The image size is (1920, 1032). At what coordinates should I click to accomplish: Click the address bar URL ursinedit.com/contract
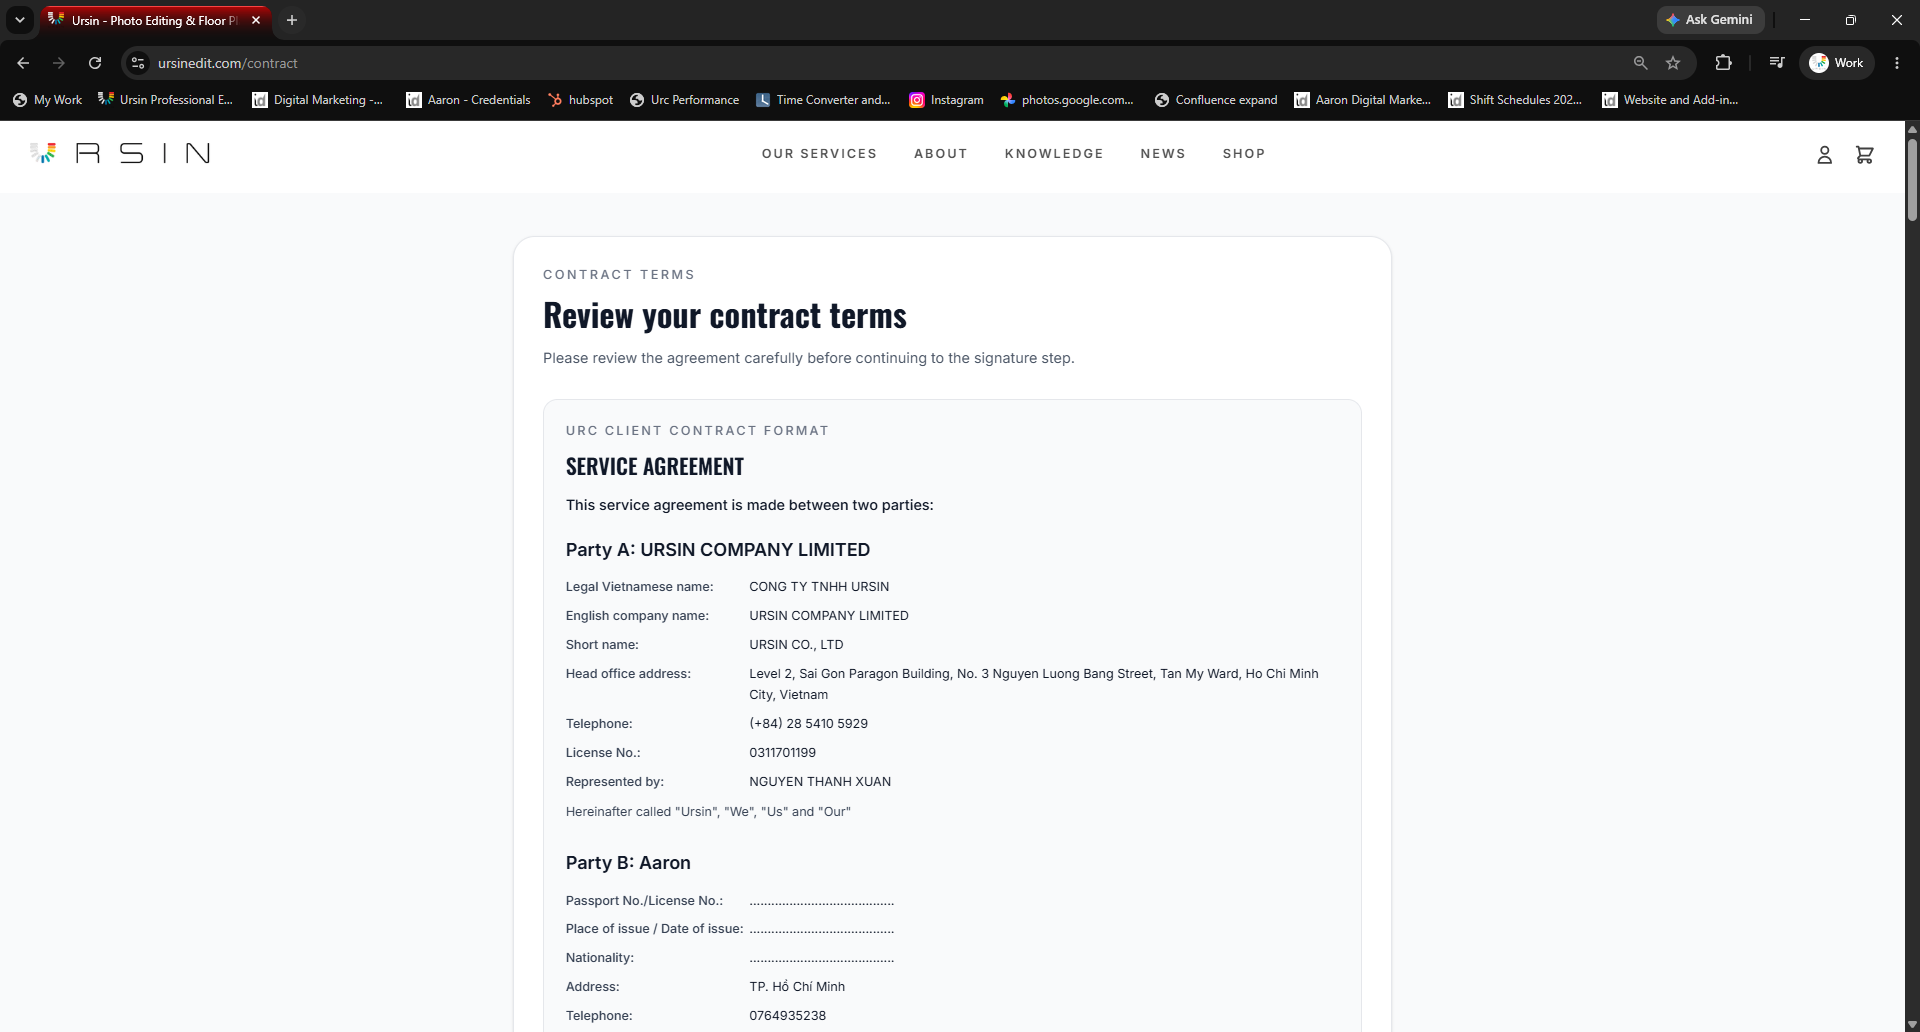[228, 63]
